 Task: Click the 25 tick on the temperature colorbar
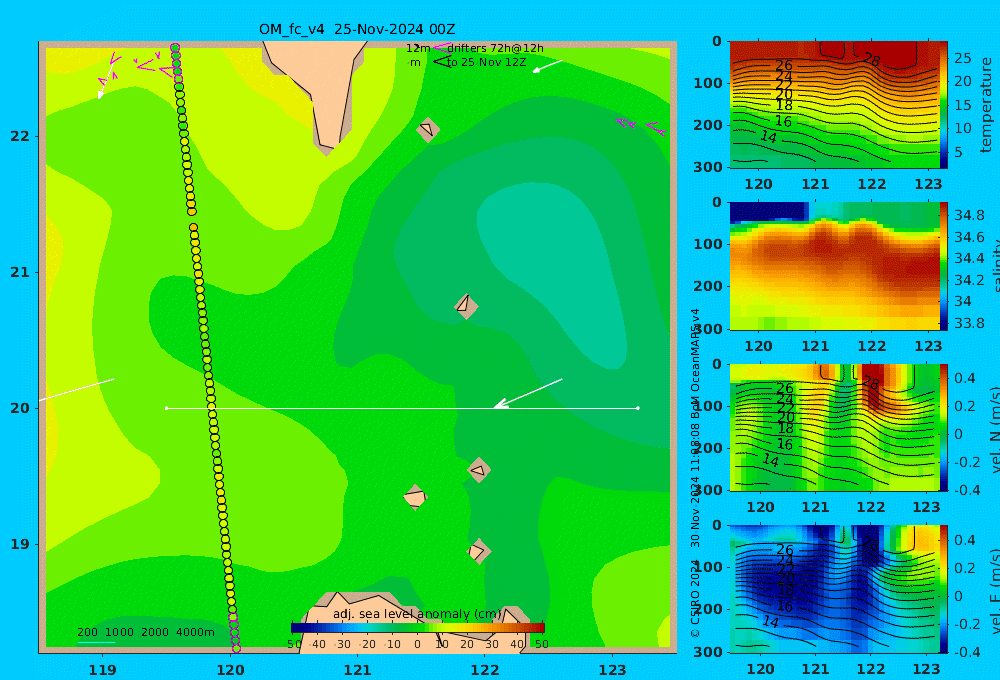click(x=963, y=59)
